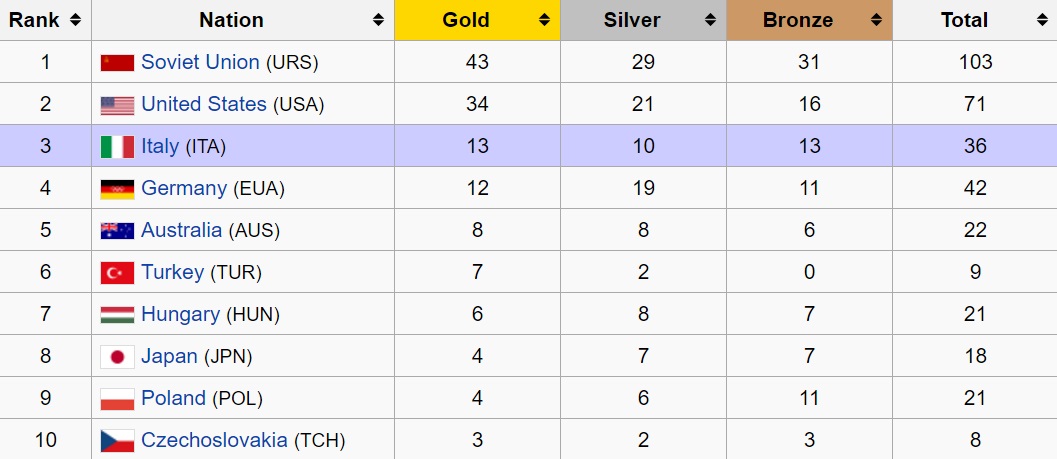The image size is (1057, 459).
Task: Click the United States flag icon
Action: point(117,105)
